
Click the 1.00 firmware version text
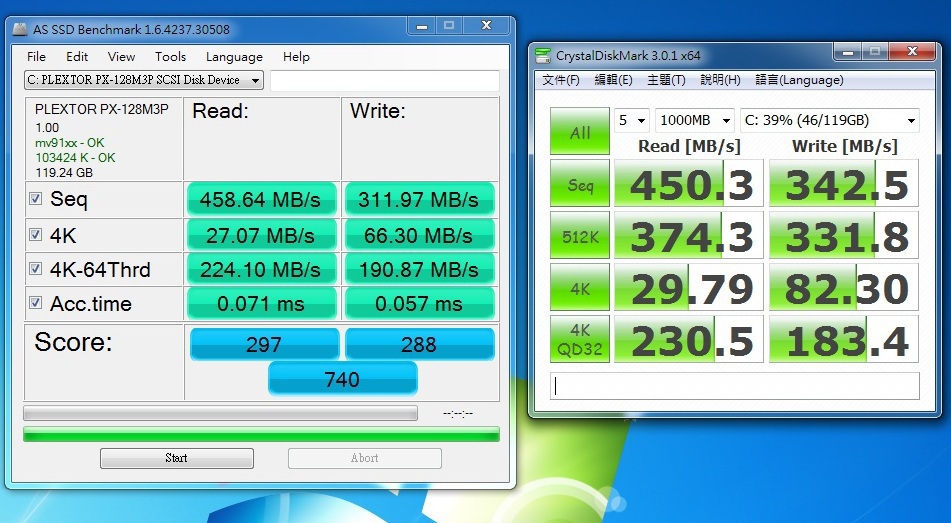(x=47, y=127)
